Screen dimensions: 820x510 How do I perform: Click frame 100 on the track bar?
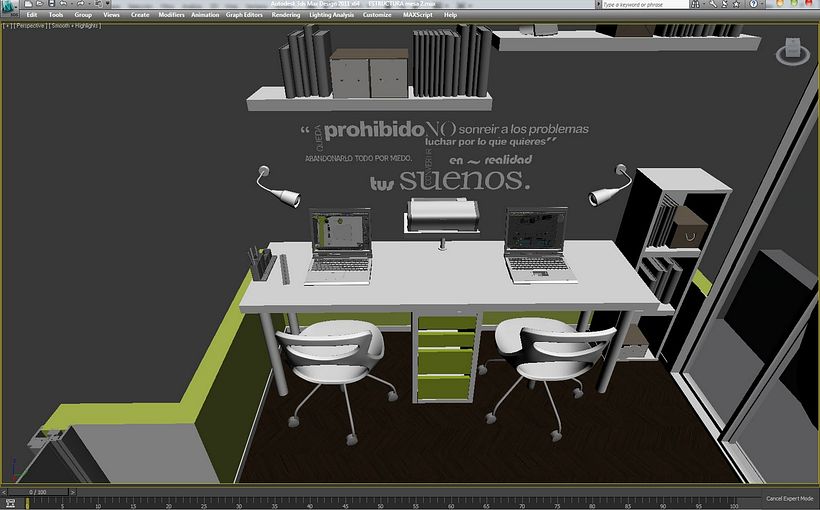734,504
